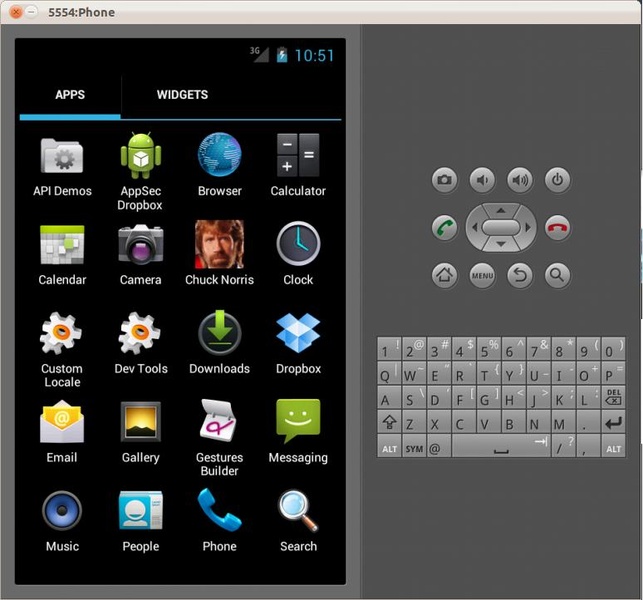Click the red end call button
Viewport: 643px width, 600px height.
[x=557, y=227]
